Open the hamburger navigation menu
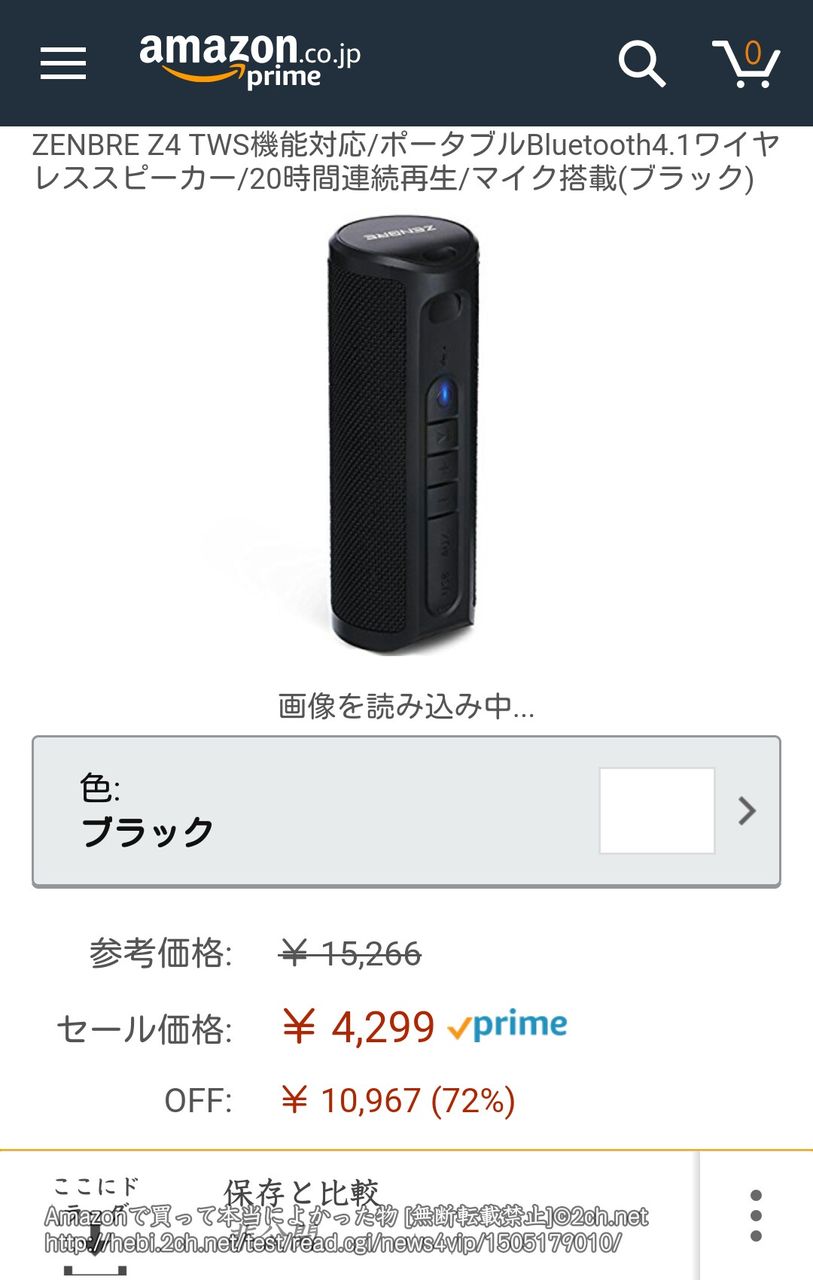The image size is (813, 1280). click(63, 62)
